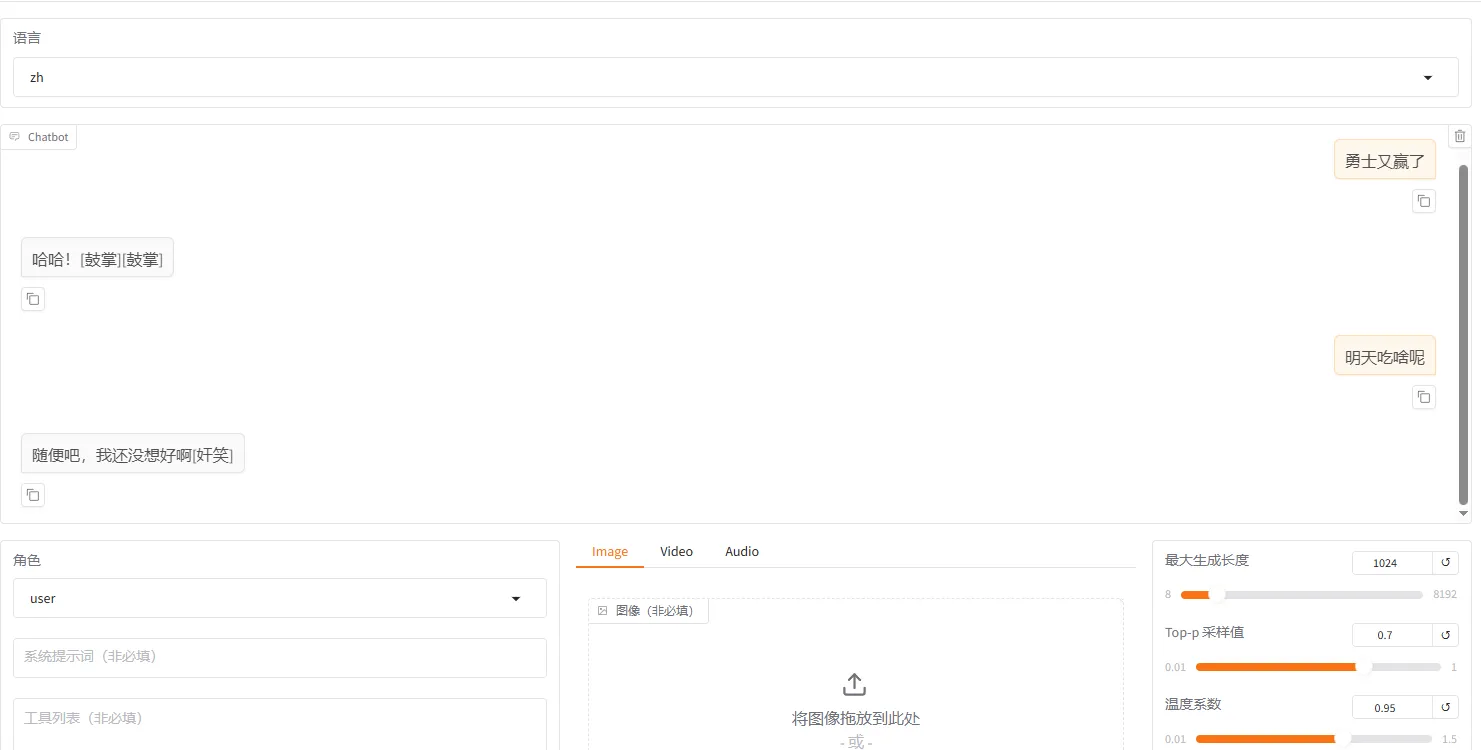The width and height of the screenshot is (1481, 750).
Task: Click the user message 勇士又赢了
Action: point(1385,160)
